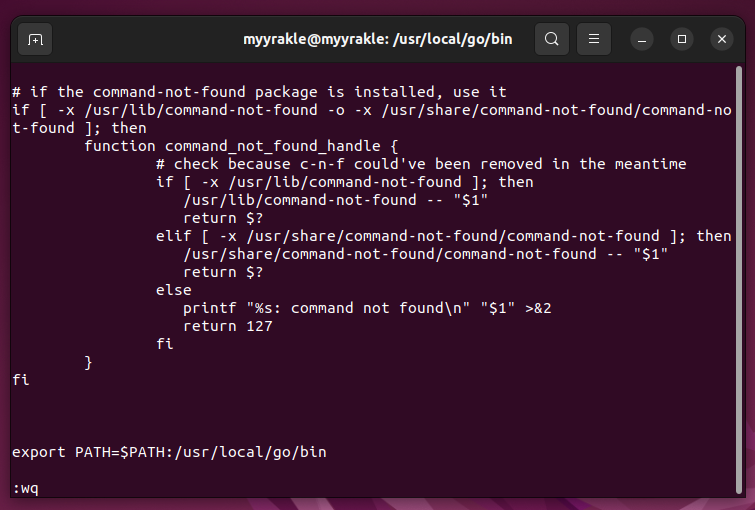Close the terminal window
Screen dimensions: 755x510
pos(722,40)
